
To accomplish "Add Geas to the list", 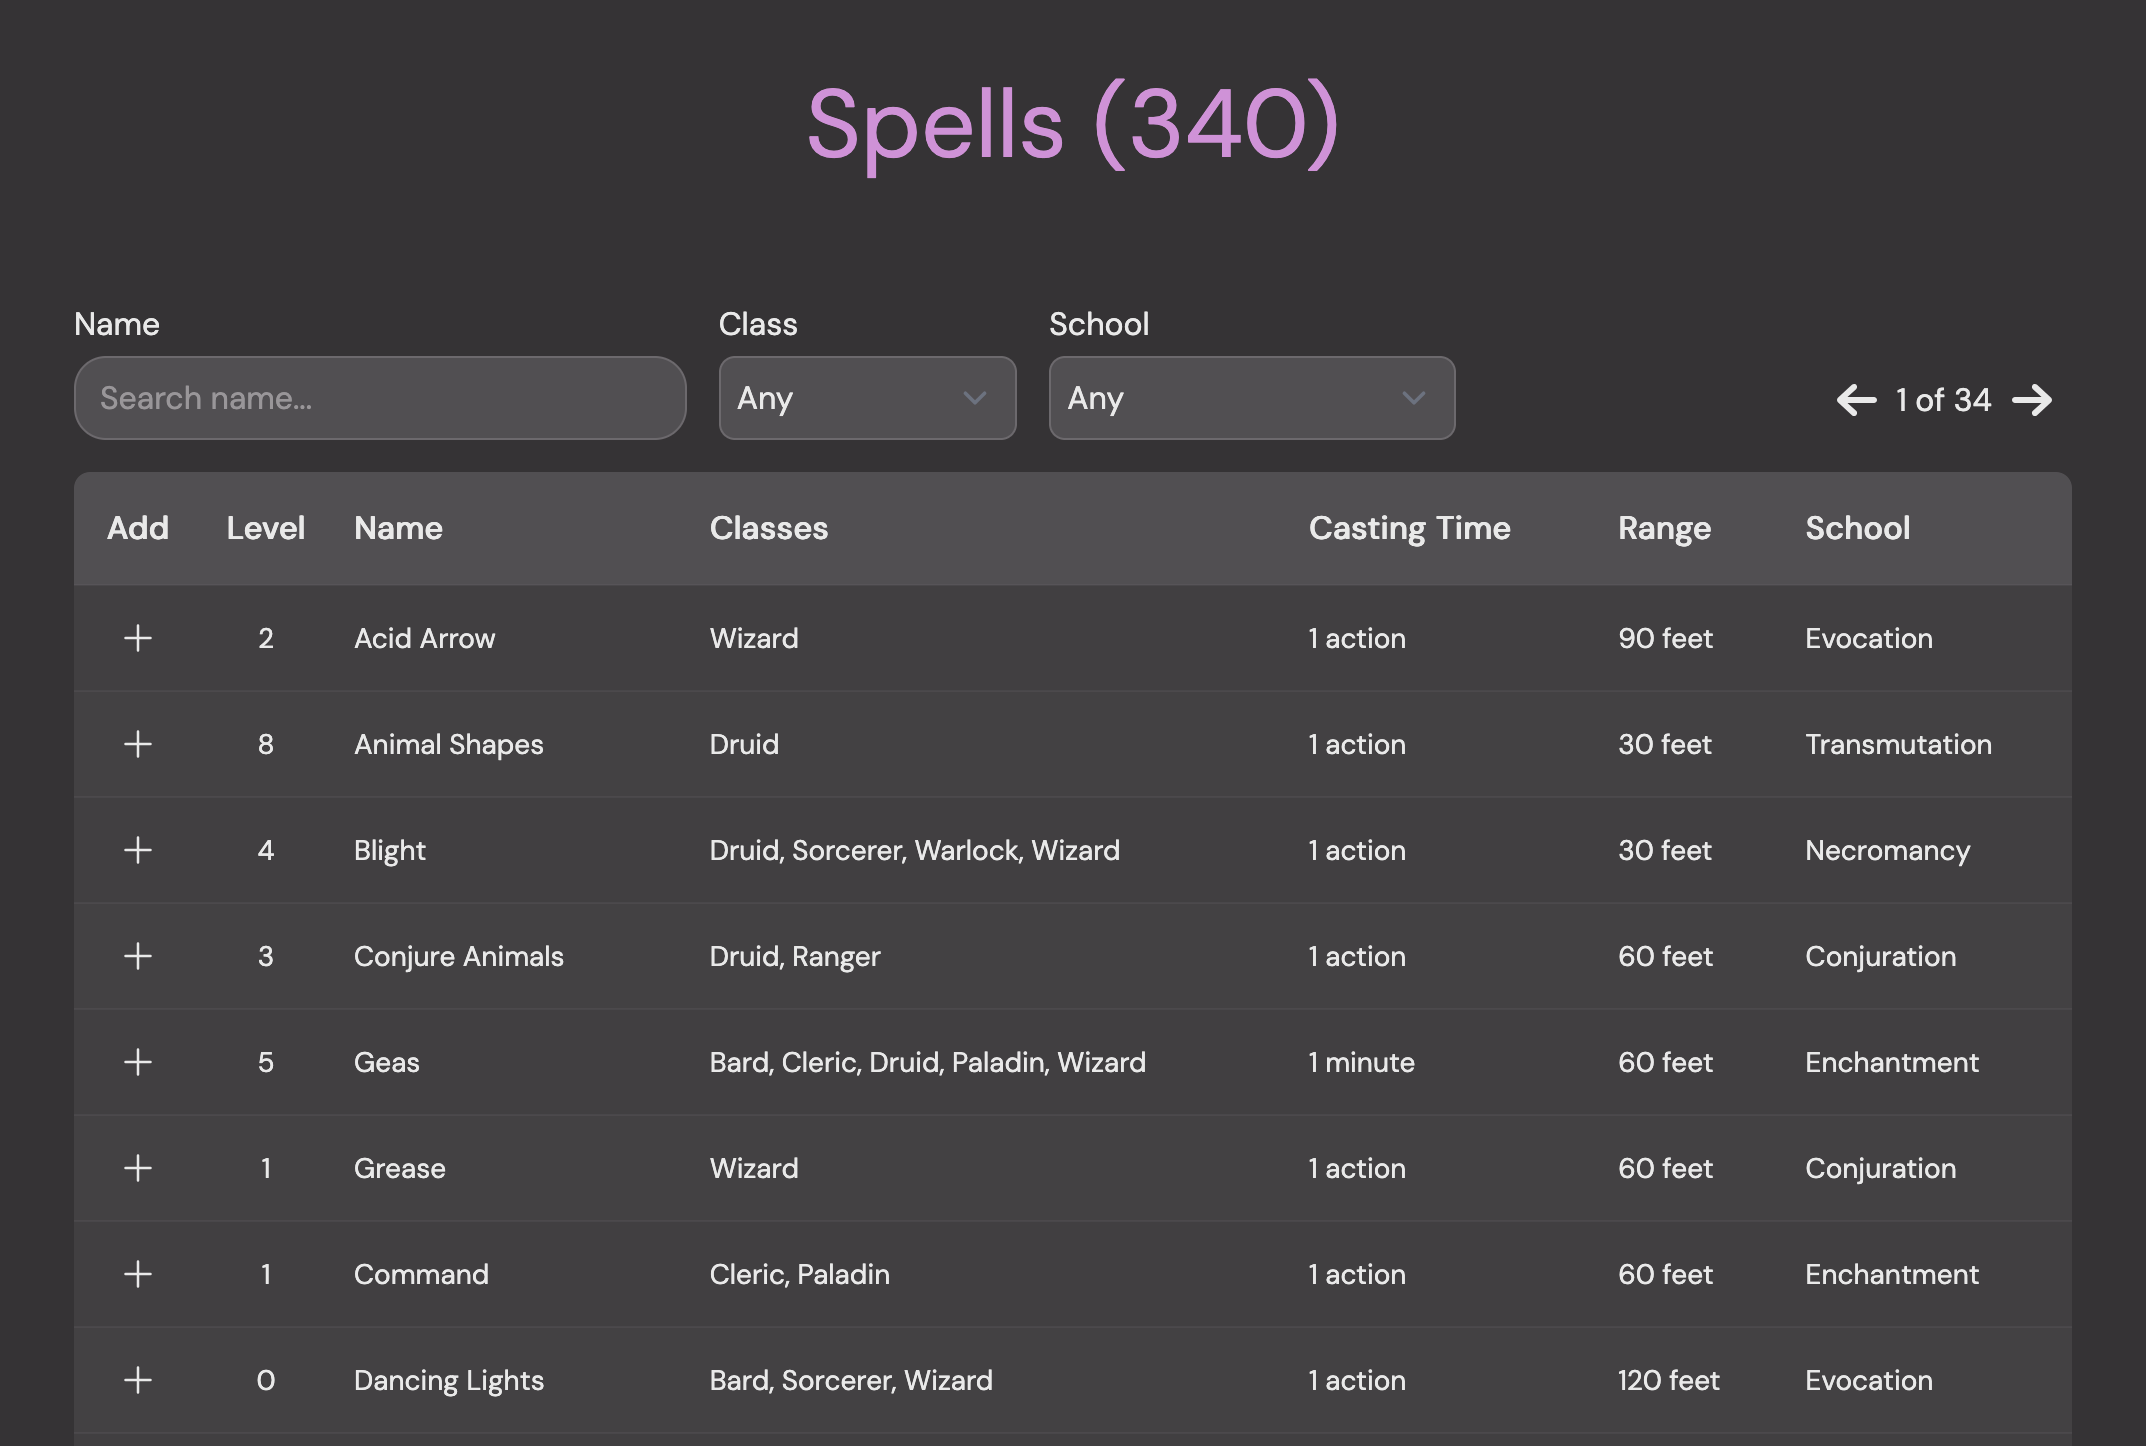I will [x=138, y=1062].
